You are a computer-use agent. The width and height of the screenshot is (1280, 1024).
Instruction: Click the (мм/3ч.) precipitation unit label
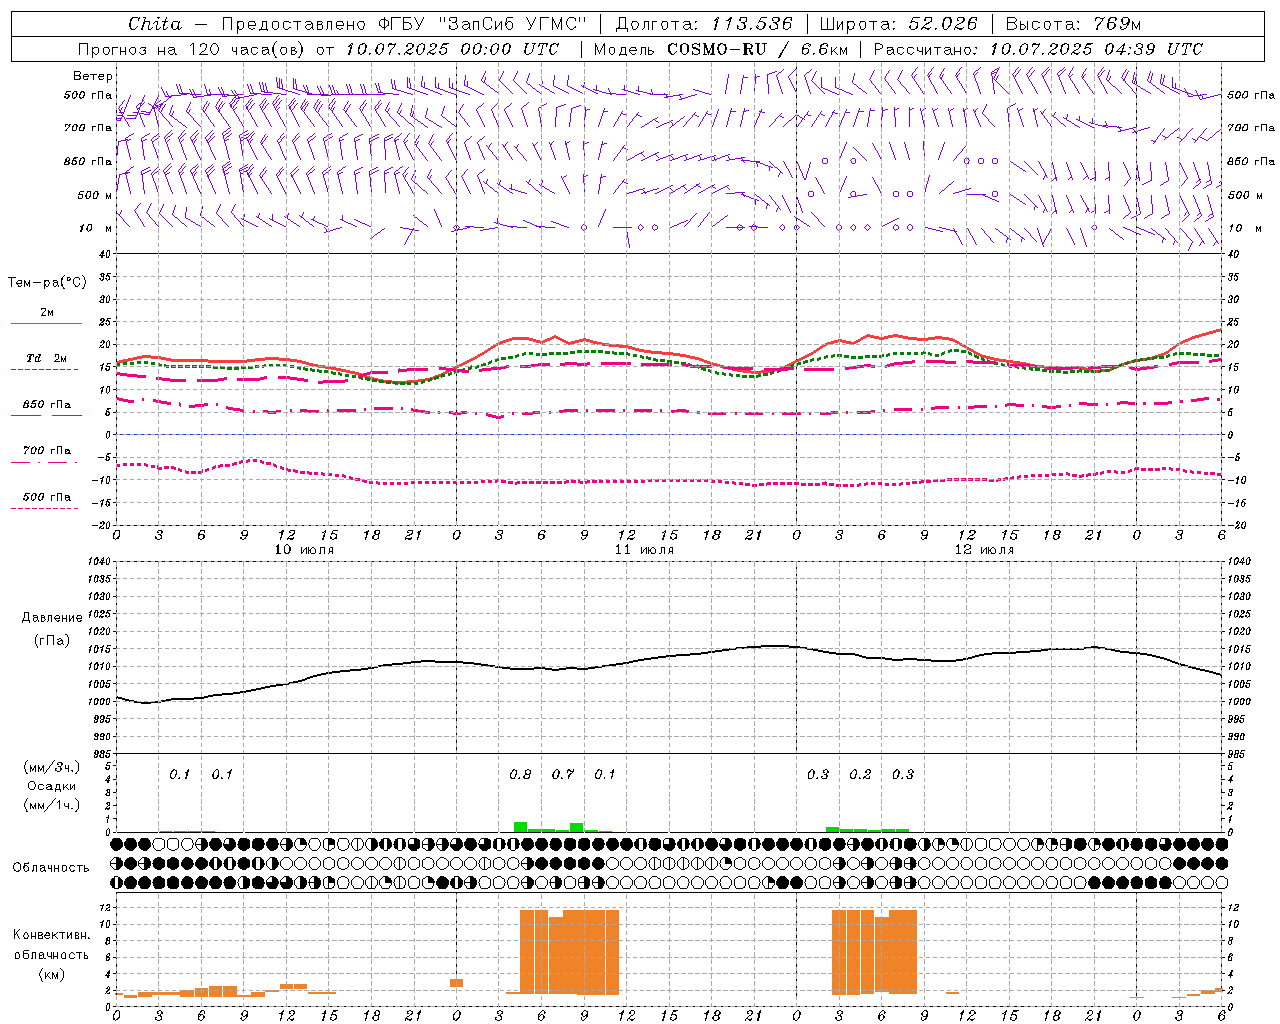click(52, 767)
